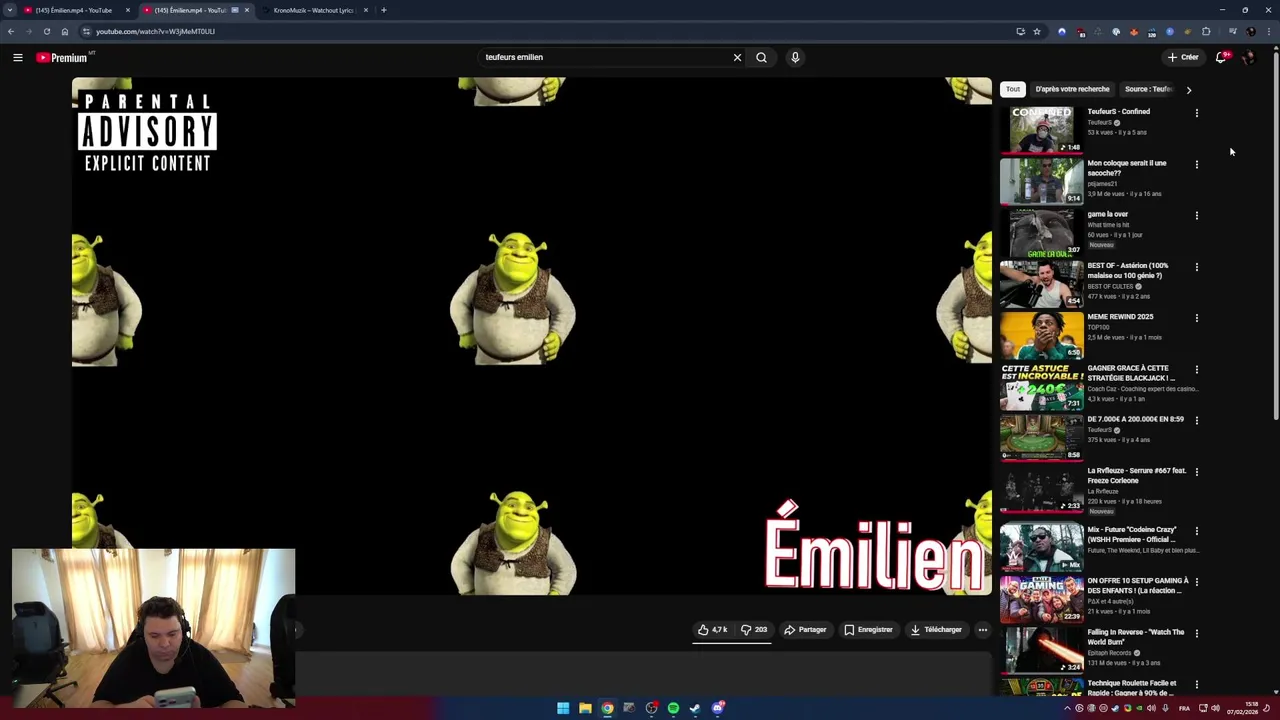This screenshot has height=720, width=1280.
Task: Open video title game la over
Action: click(1107, 214)
